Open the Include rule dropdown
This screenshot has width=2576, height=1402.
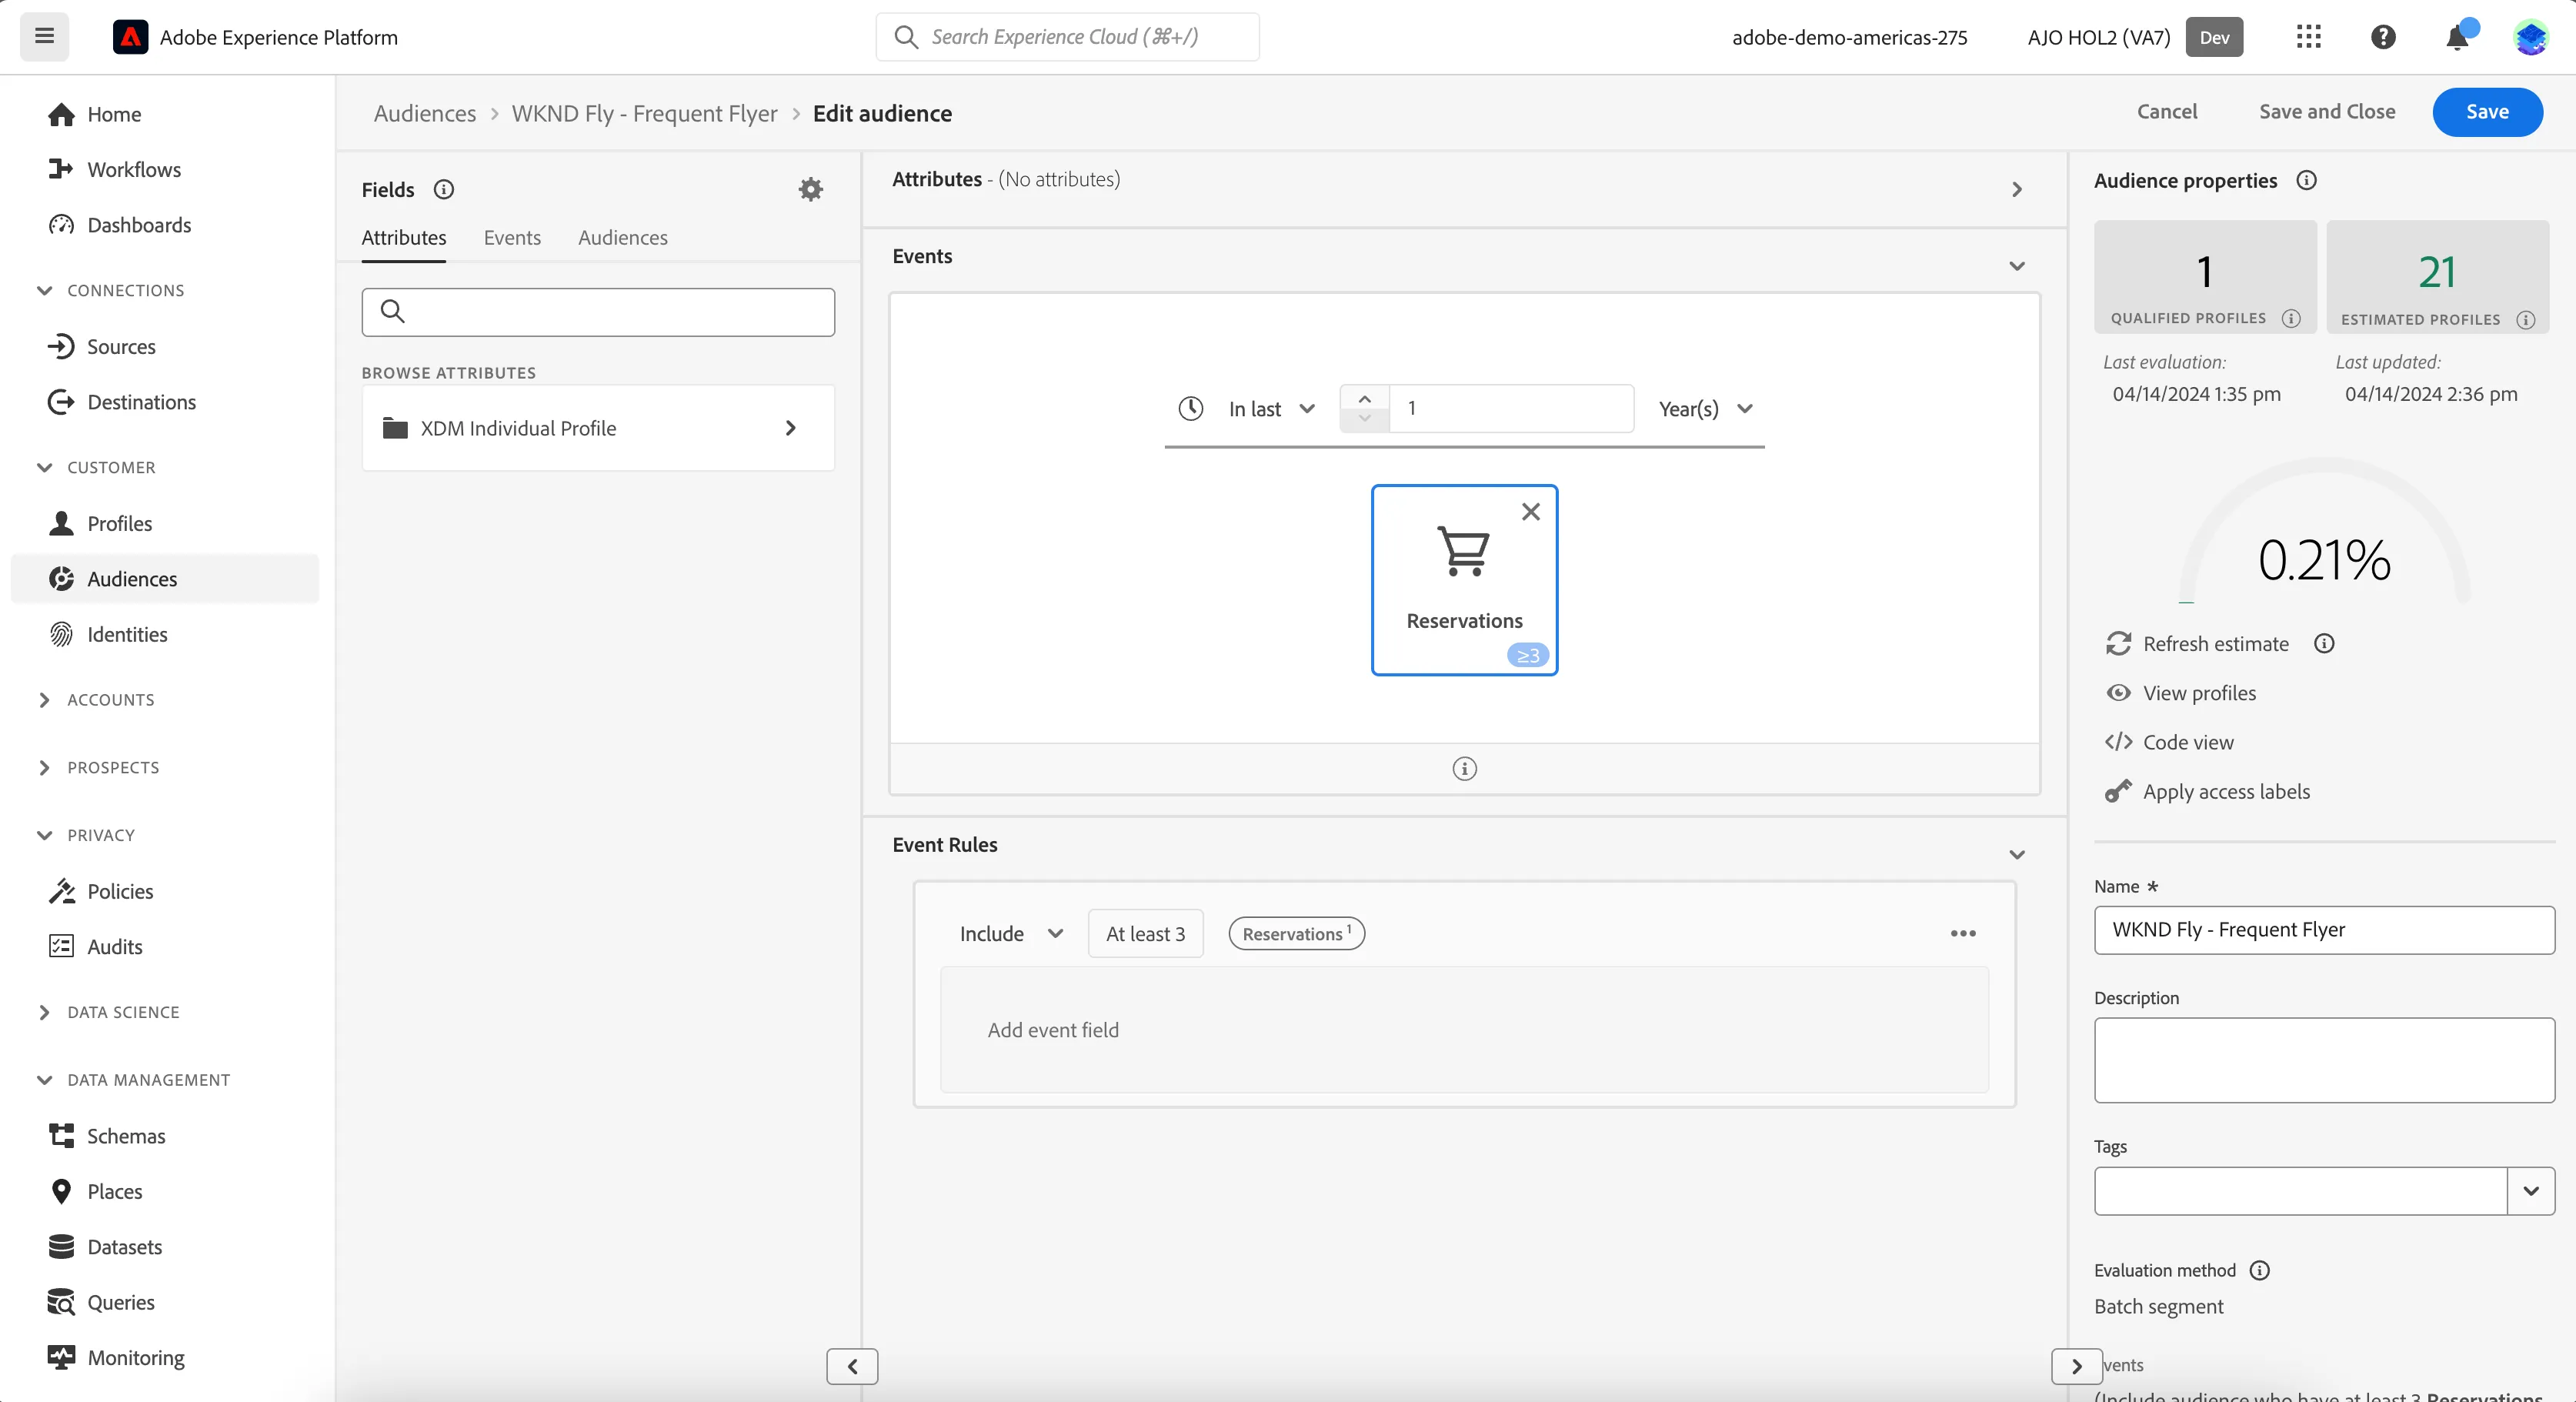tap(1010, 933)
